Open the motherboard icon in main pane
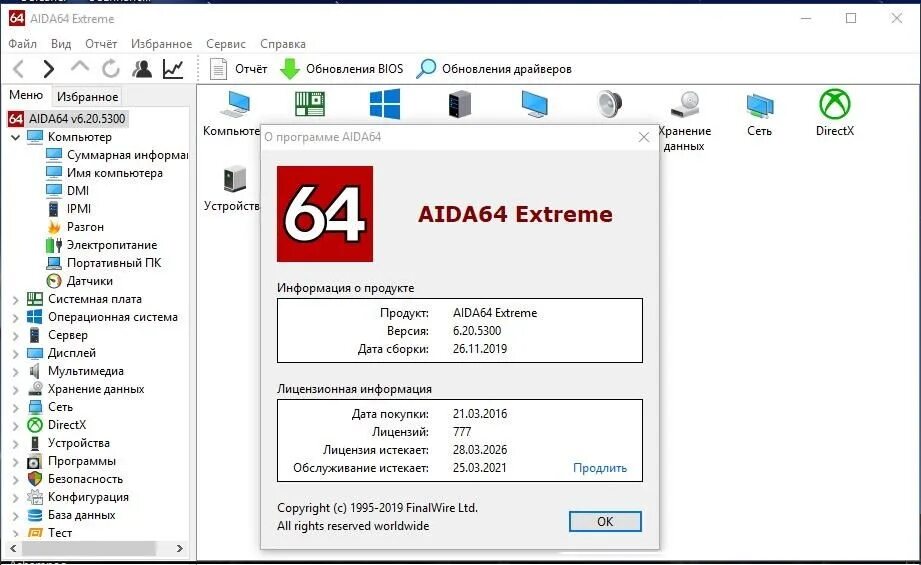 [310, 105]
